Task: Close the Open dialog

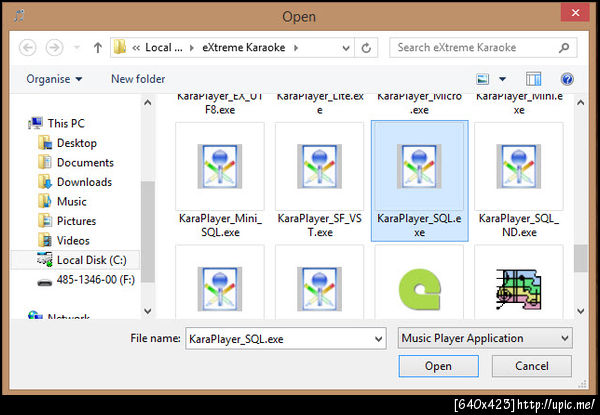Action: [575, 13]
